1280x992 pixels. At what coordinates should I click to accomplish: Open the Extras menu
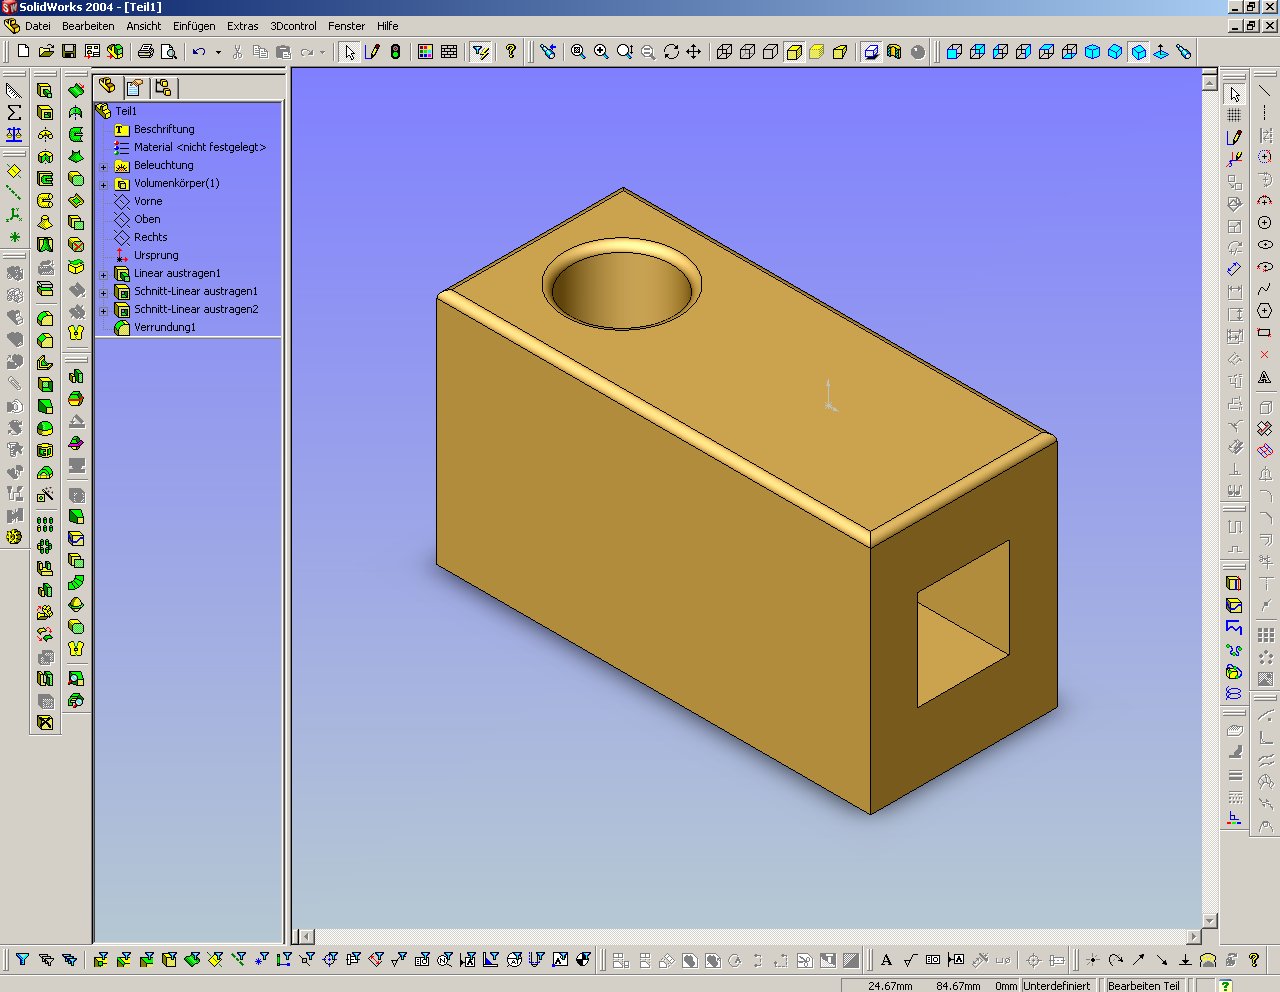tap(242, 26)
